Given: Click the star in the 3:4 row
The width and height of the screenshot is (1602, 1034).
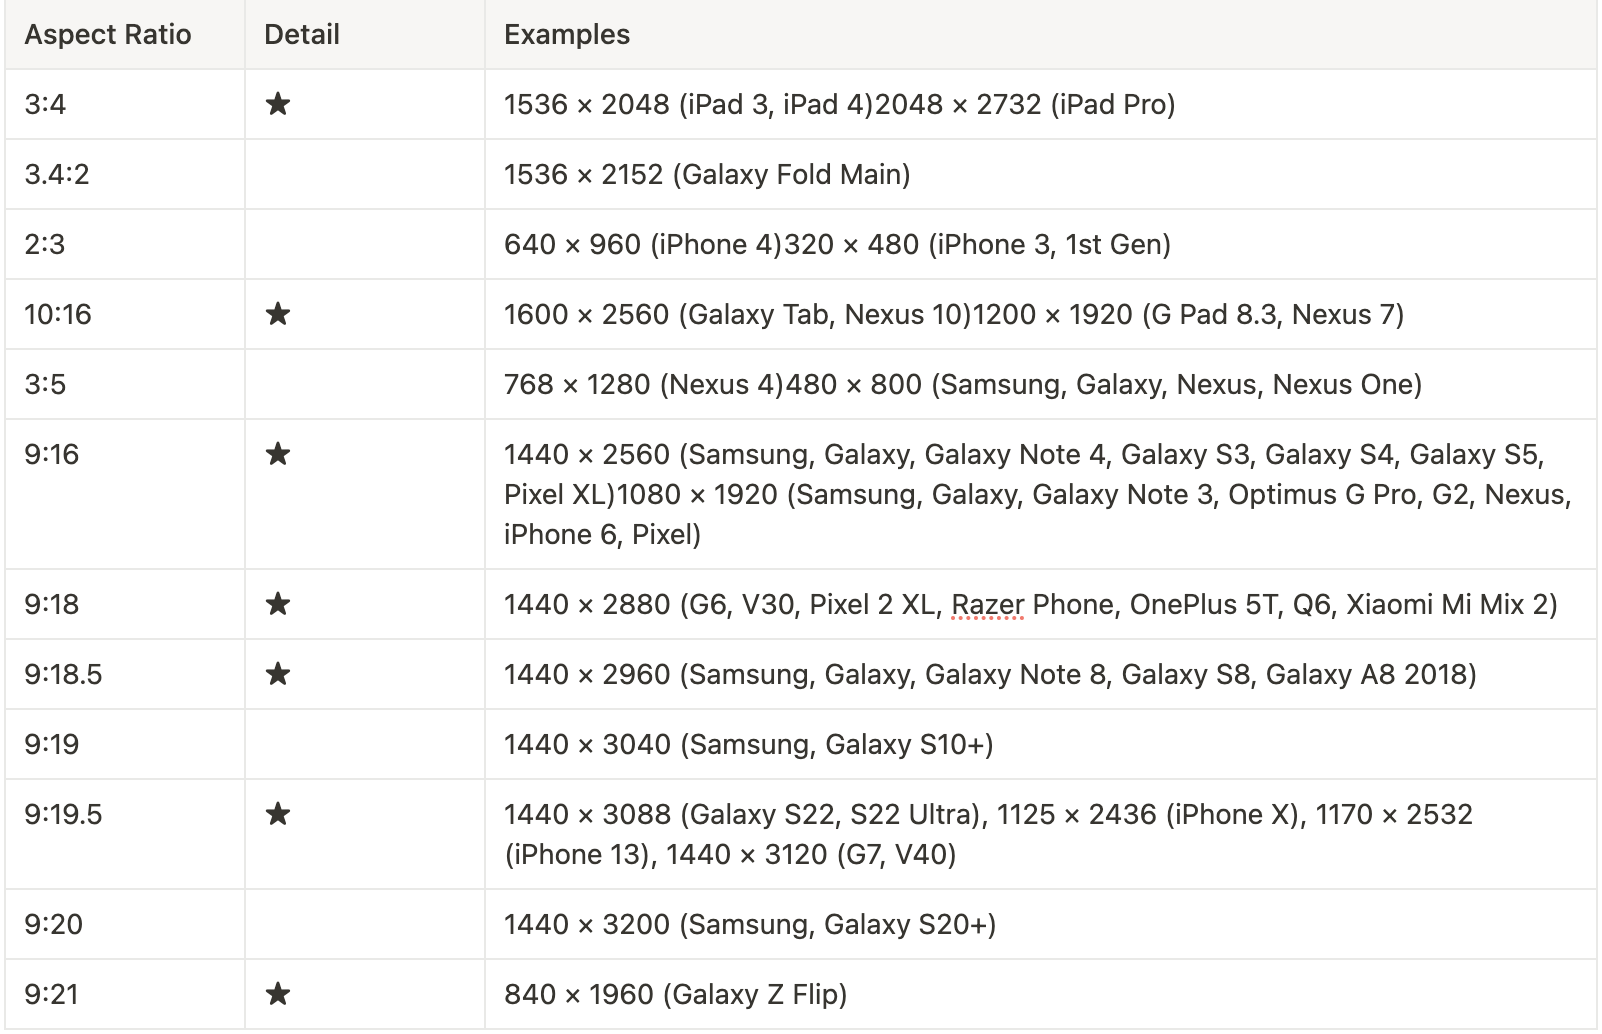Looking at the screenshot, I should coord(278,104).
